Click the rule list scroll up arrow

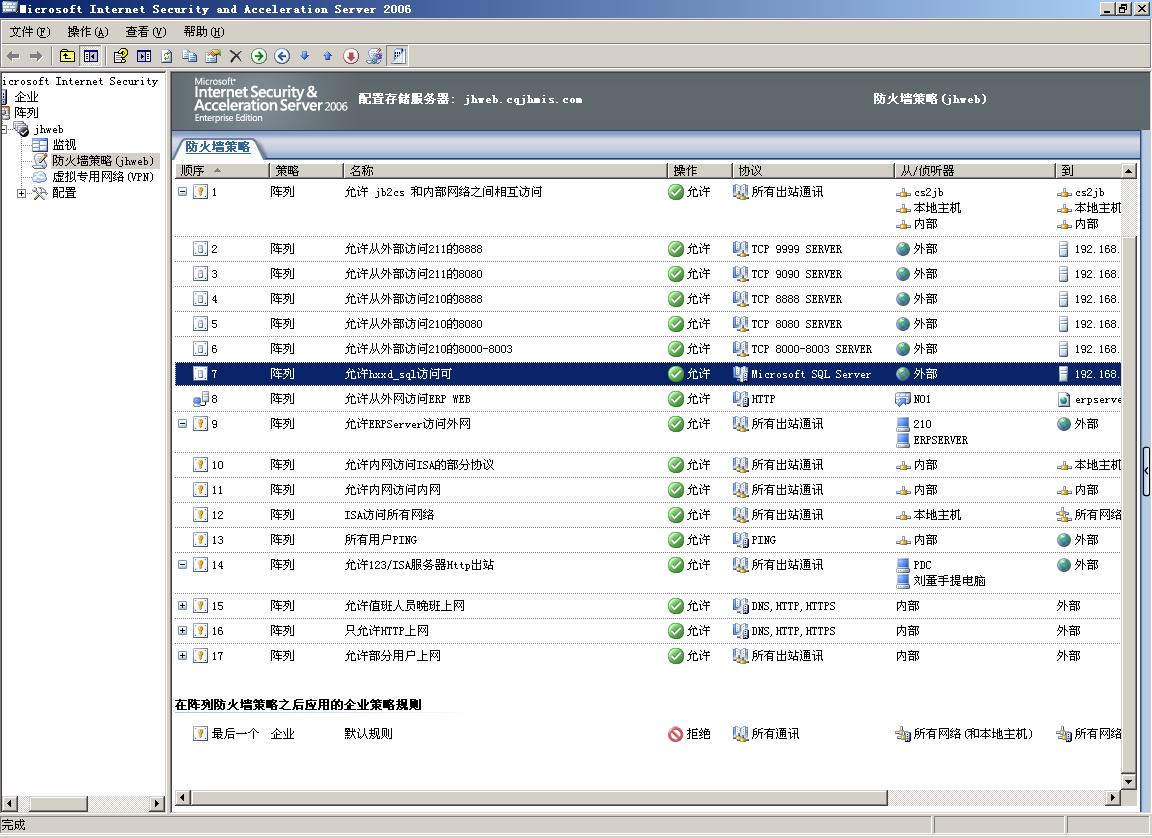(x=1128, y=170)
